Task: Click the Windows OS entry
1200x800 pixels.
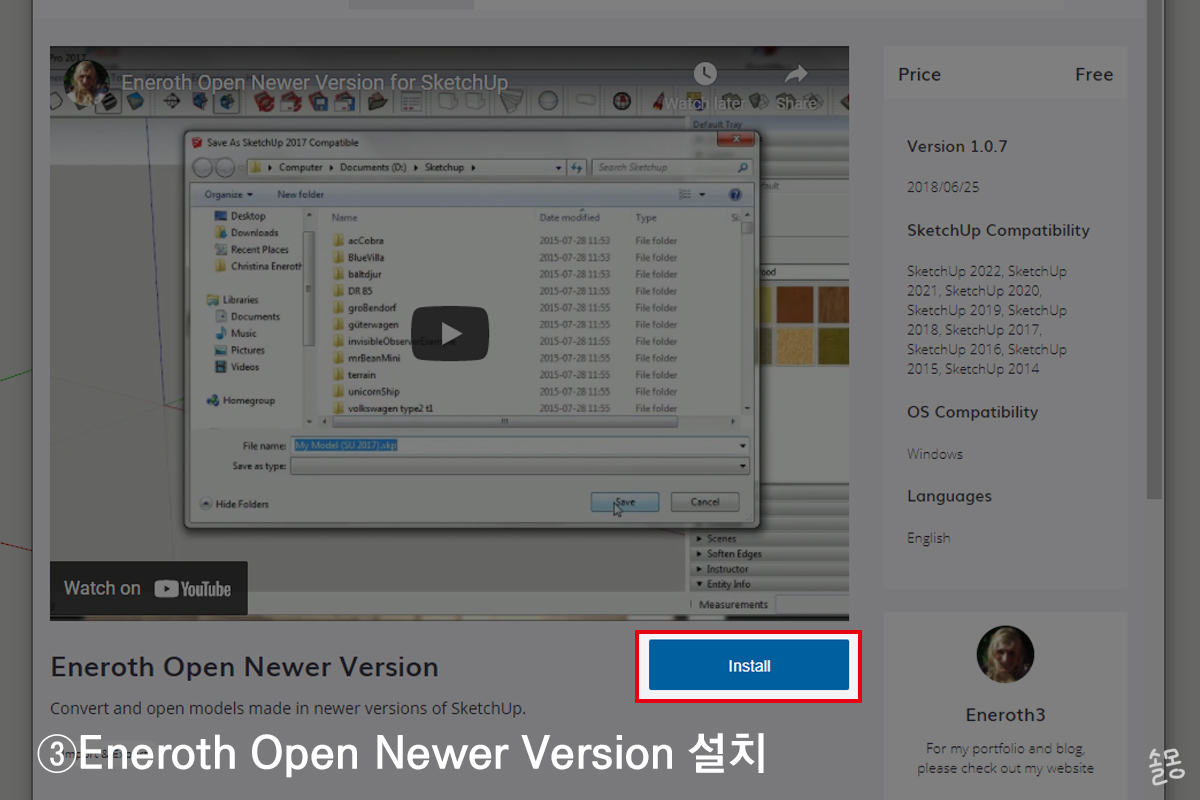Action: [x=935, y=454]
